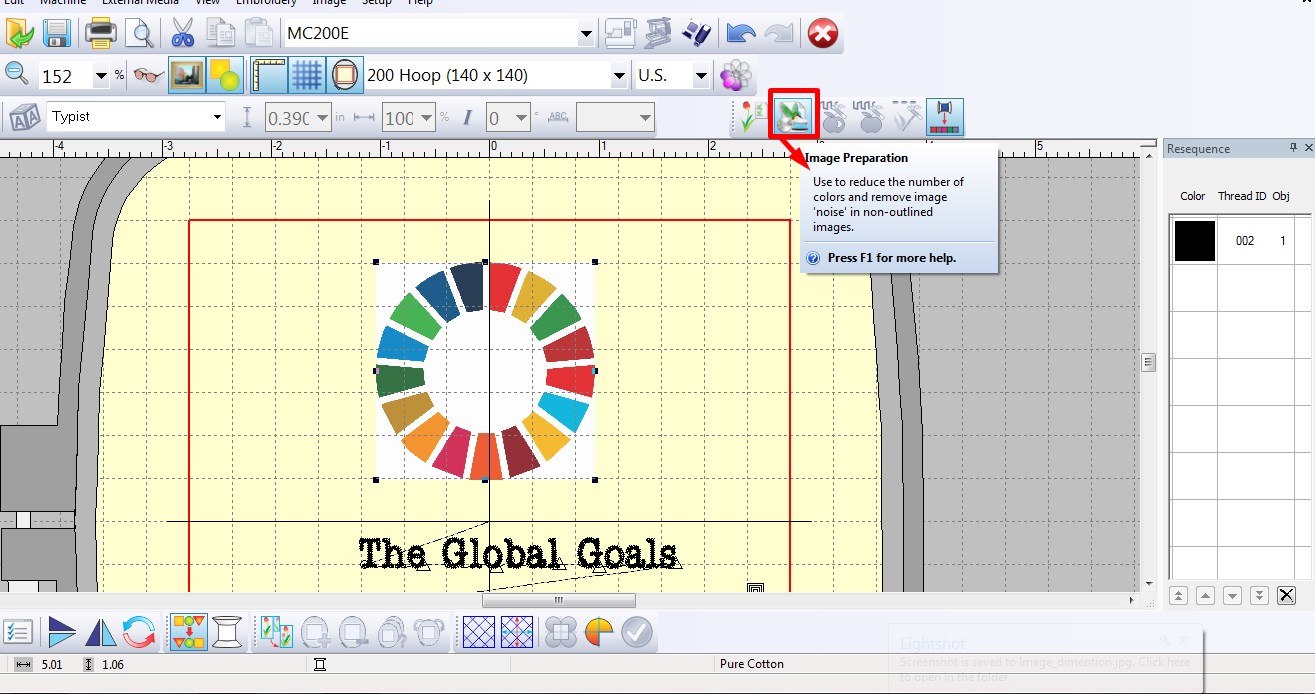Open the Image menu
Viewport: 1315px width, 694px height.
(329, 3)
